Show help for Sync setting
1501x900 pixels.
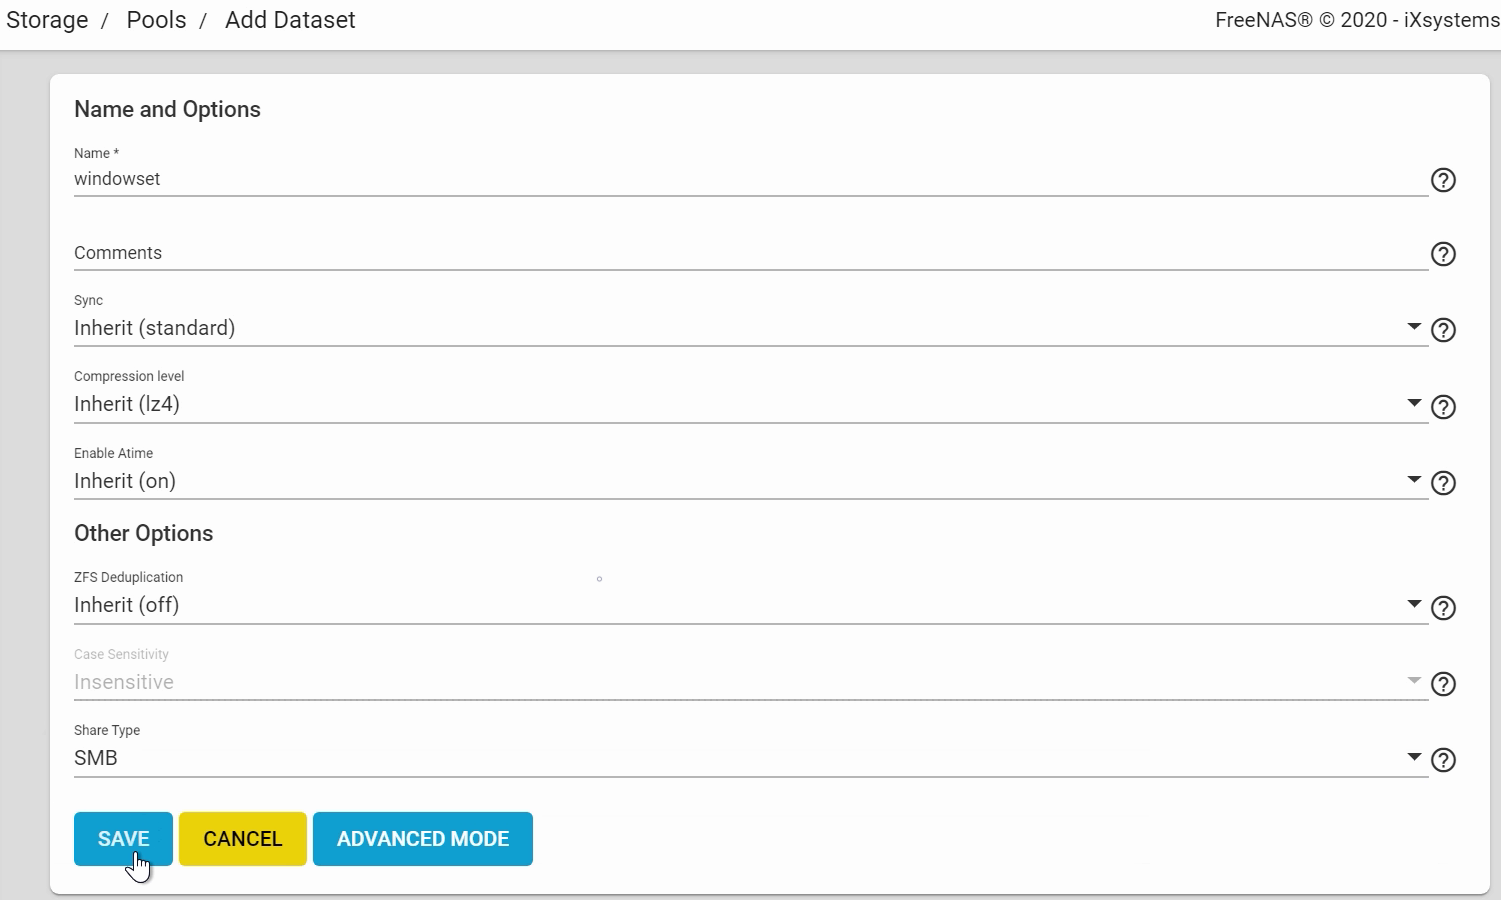tap(1443, 330)
